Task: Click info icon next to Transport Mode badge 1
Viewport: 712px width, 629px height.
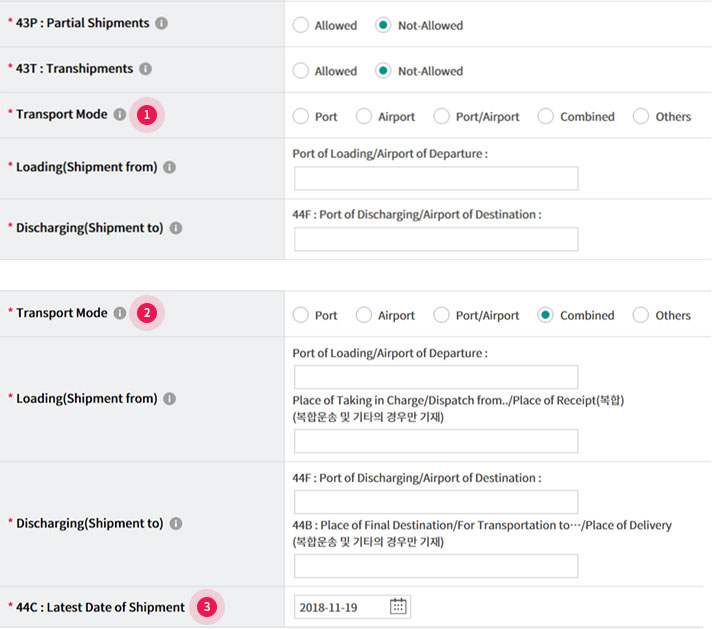Action: click(120, 115)
